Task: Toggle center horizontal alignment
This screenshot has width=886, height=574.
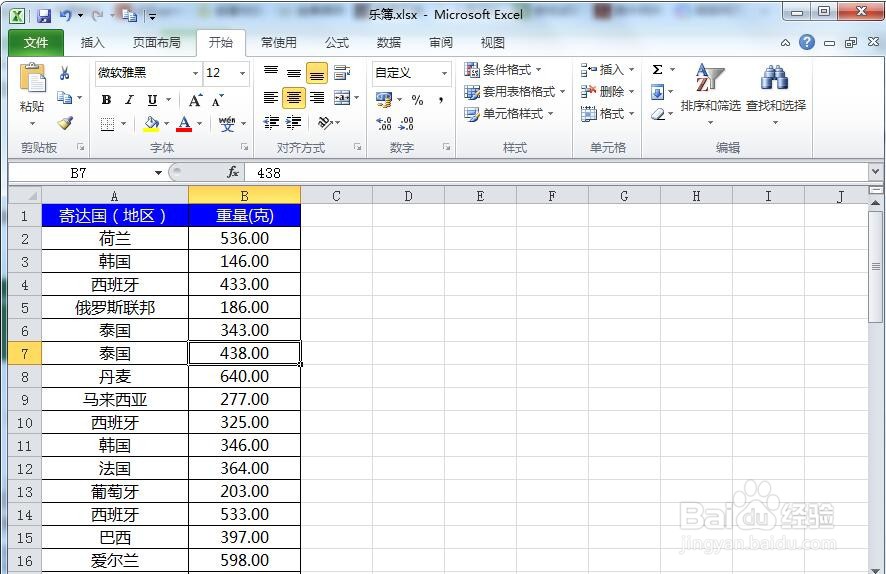Action: 294,98
